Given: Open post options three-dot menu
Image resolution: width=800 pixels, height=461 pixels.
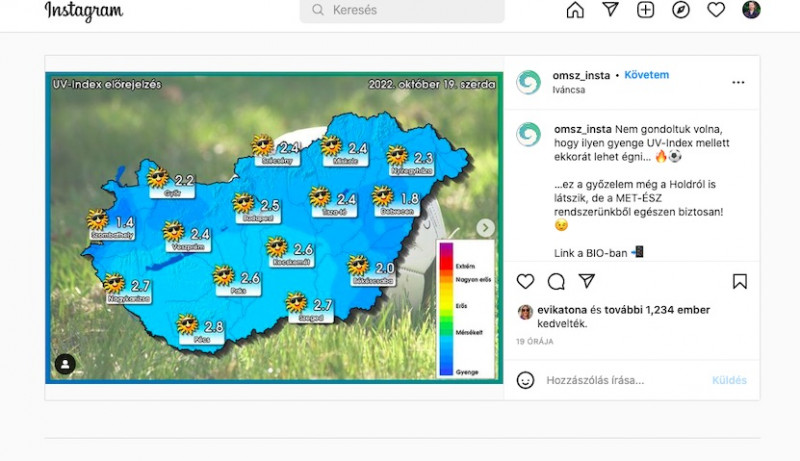Looking at the screenshot, I should (x=738, y=82).
